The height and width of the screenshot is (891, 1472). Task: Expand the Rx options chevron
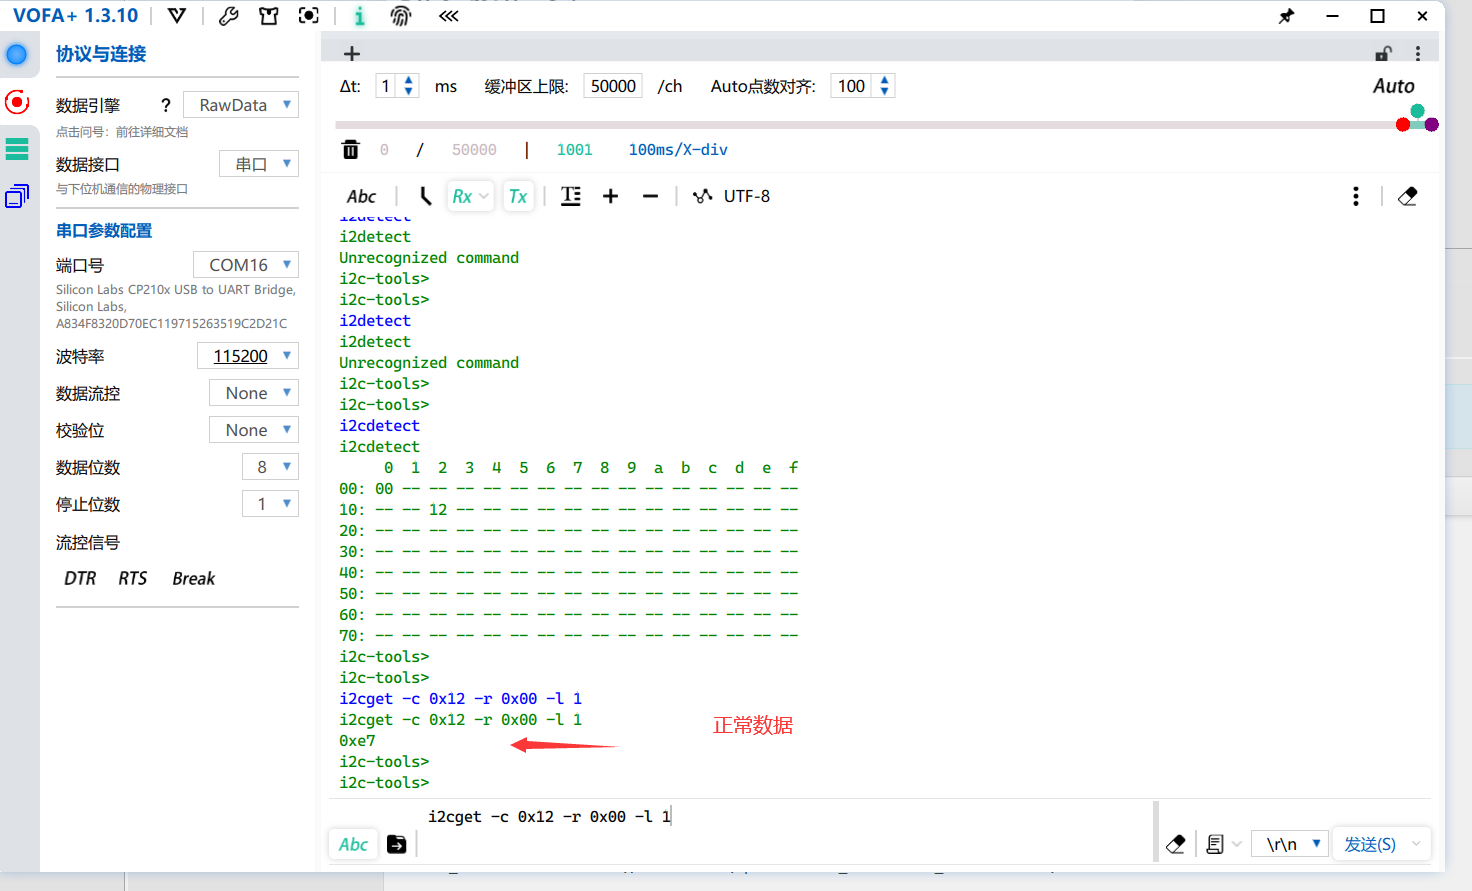coord(484,196)
